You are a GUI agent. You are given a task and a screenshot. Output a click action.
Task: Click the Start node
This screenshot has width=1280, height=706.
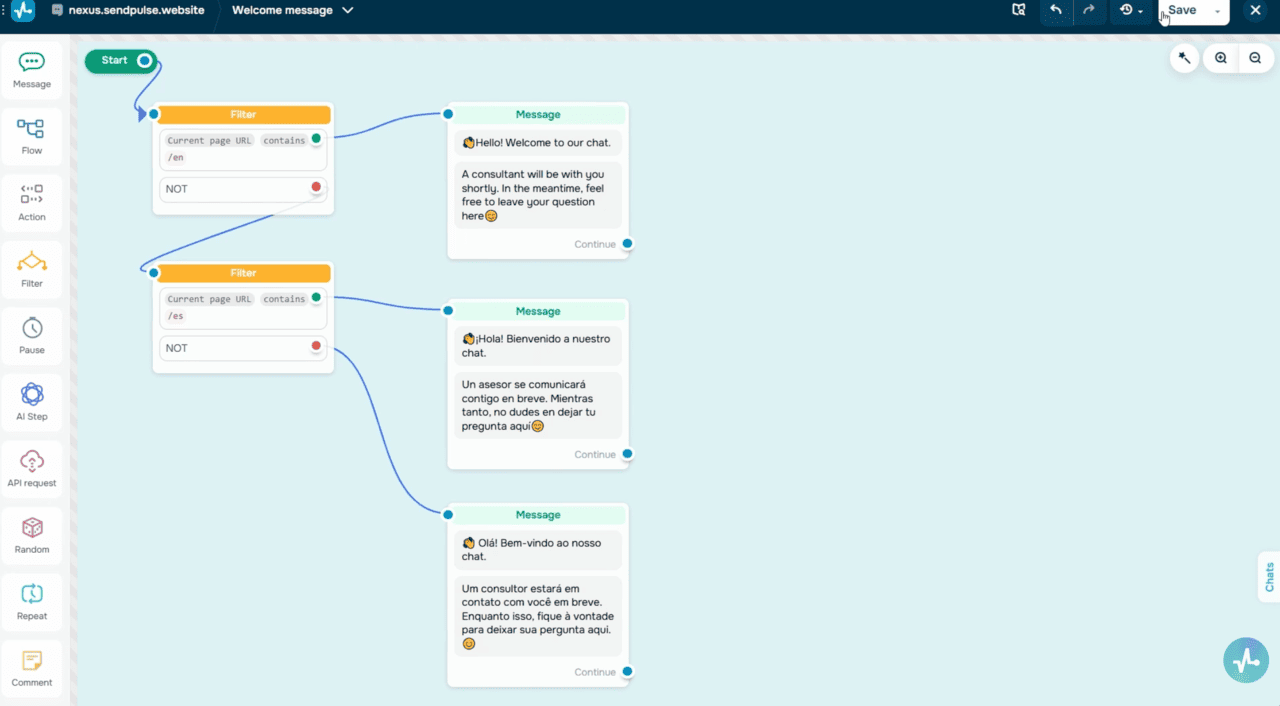click(x=114, y=61)
